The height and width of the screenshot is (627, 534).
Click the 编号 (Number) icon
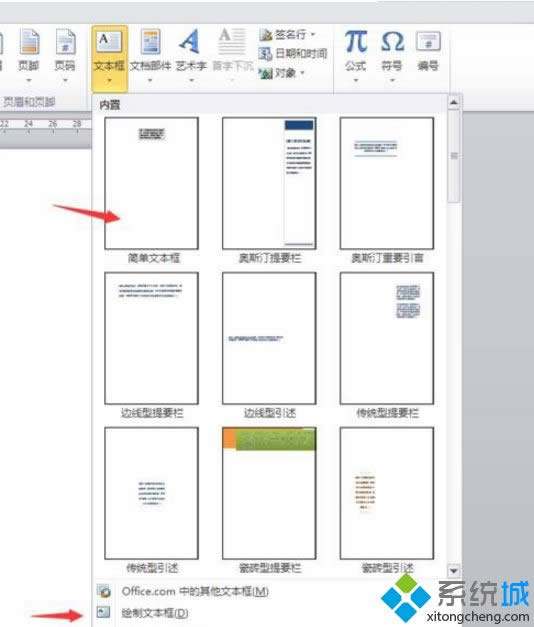428,42
